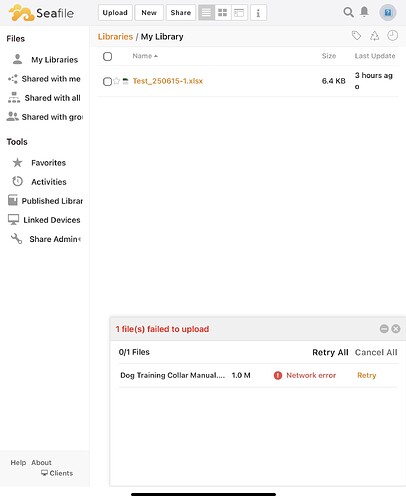Sort files by the Name column
The width and height of the screenshot is (406, 500).
click(x=145, y=56)
